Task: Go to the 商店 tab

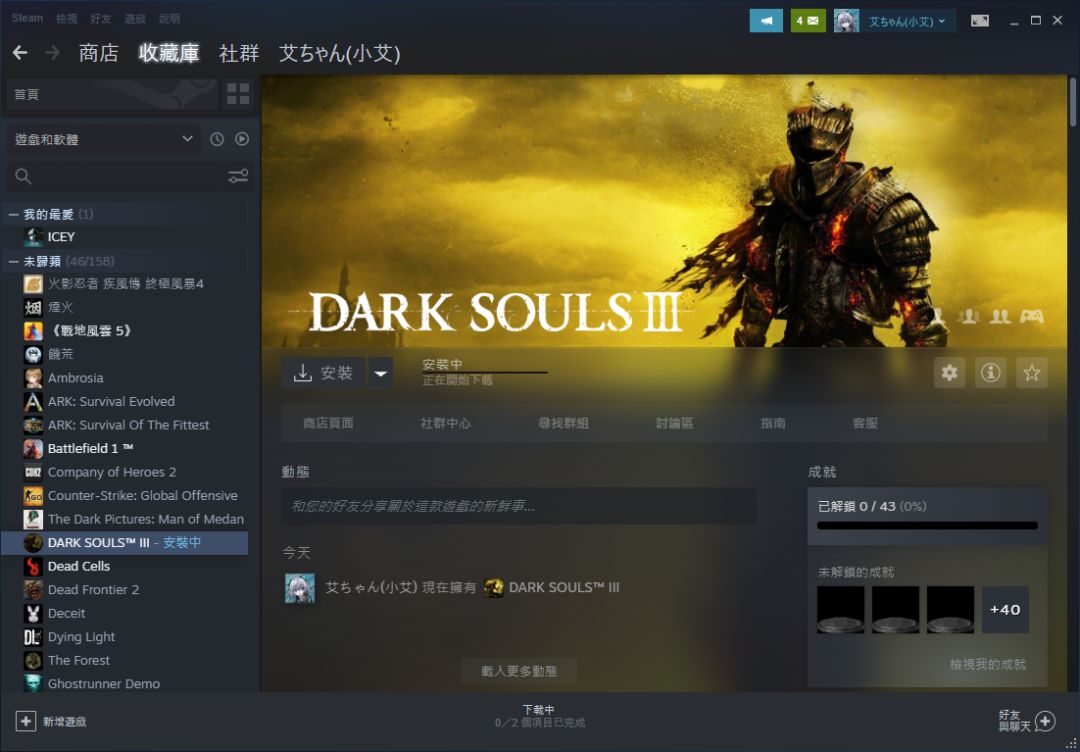Action: [98, 53]
